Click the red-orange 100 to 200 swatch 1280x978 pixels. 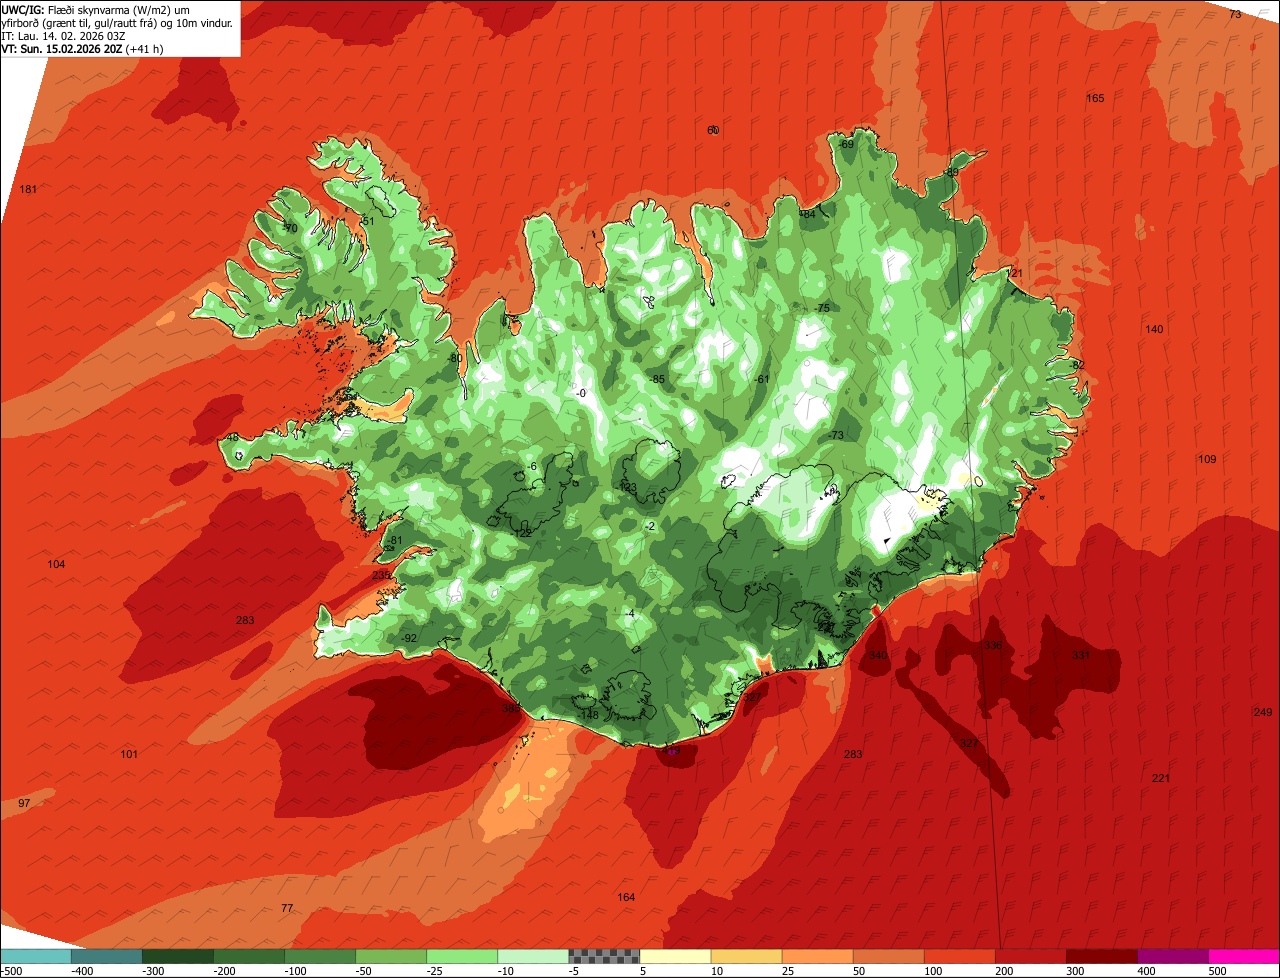959,956
